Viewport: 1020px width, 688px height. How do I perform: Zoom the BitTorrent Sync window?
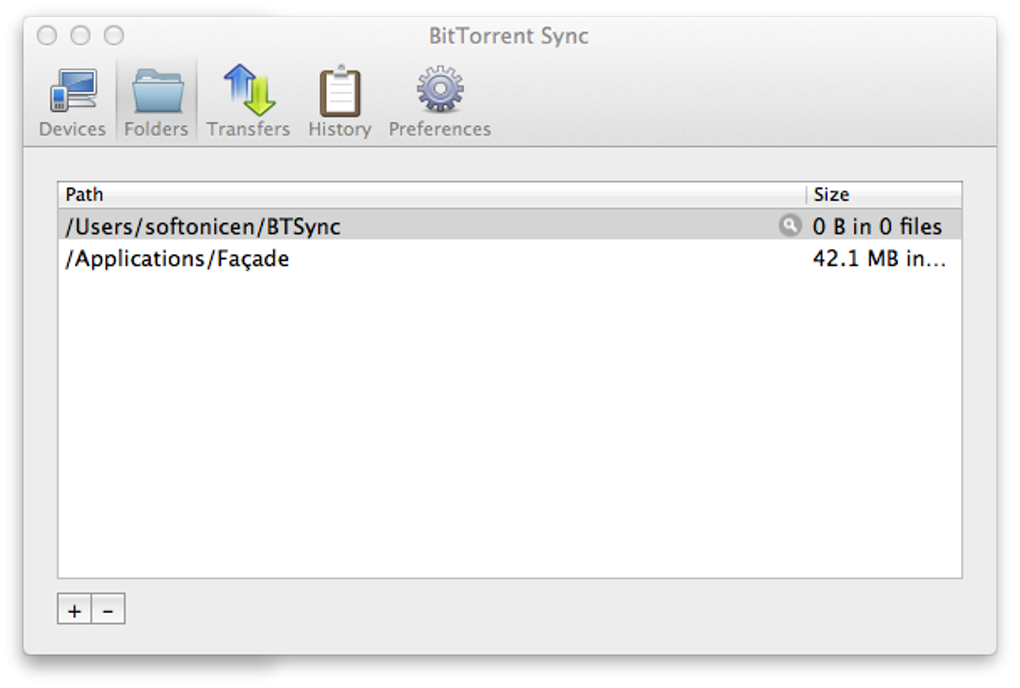pyautogui.click(x=114, y=36)
